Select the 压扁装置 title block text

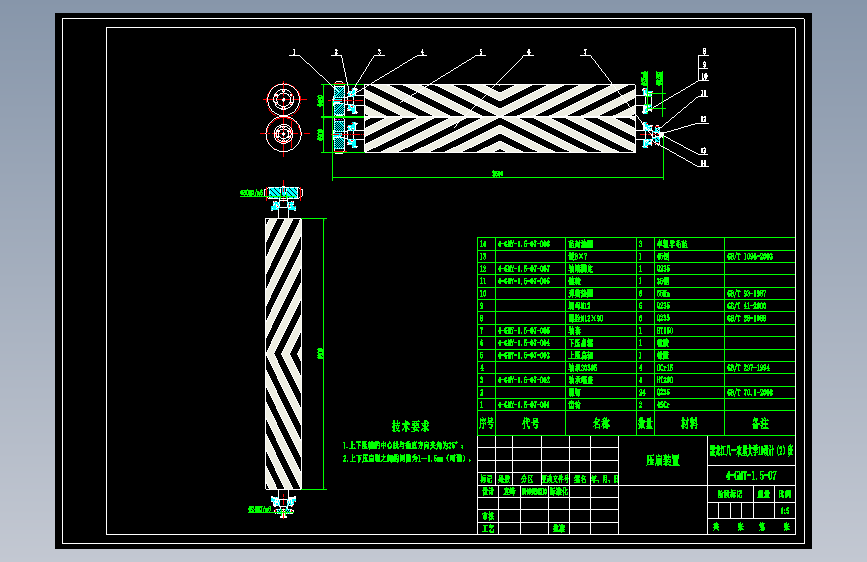(662, 460)
